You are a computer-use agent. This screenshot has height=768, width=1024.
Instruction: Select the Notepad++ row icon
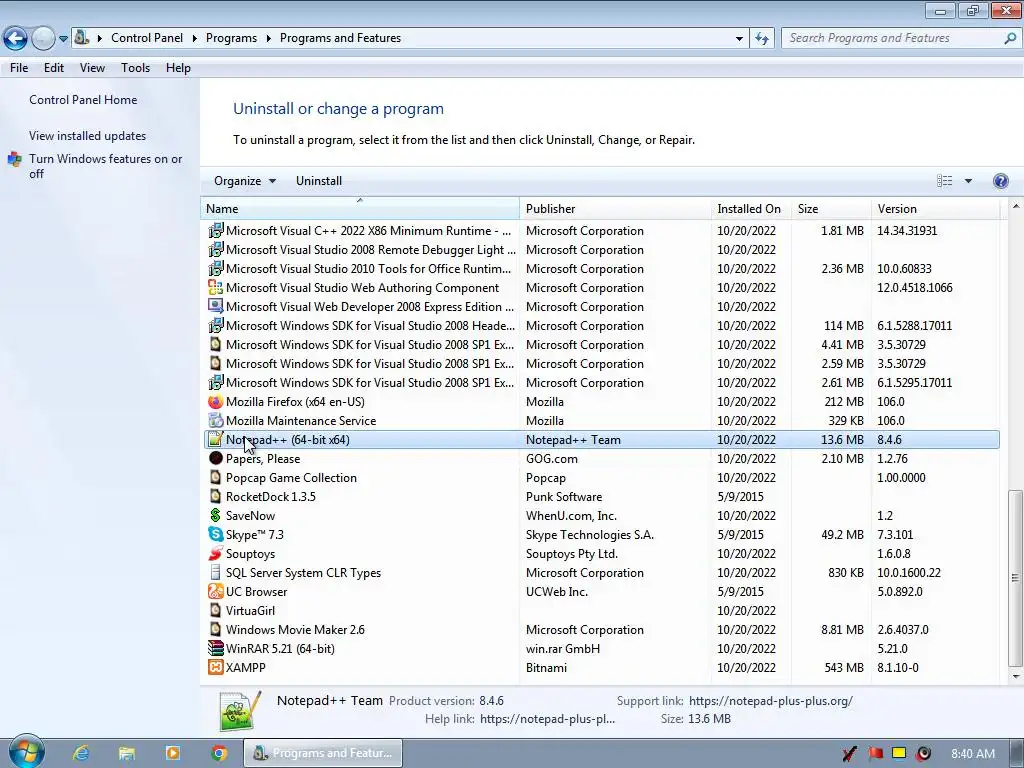[x=215, y=440]
